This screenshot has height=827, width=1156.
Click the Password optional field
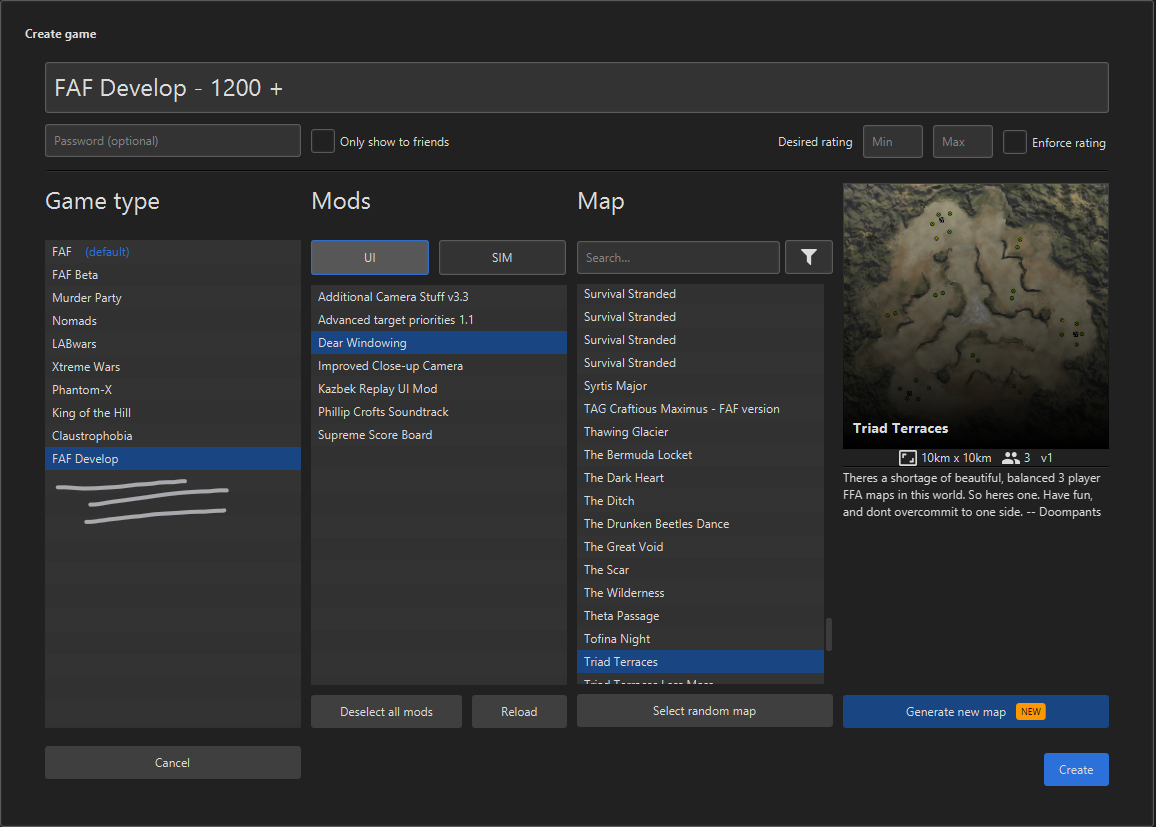point(173,141)
